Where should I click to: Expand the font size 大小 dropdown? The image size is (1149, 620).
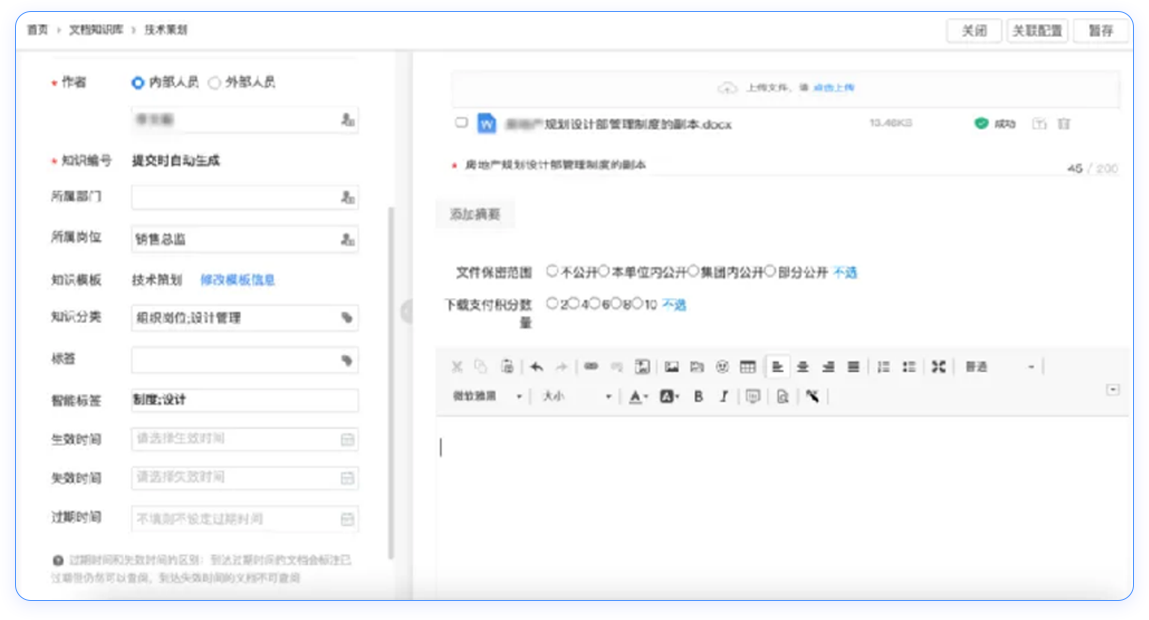[x=577, y=397]
